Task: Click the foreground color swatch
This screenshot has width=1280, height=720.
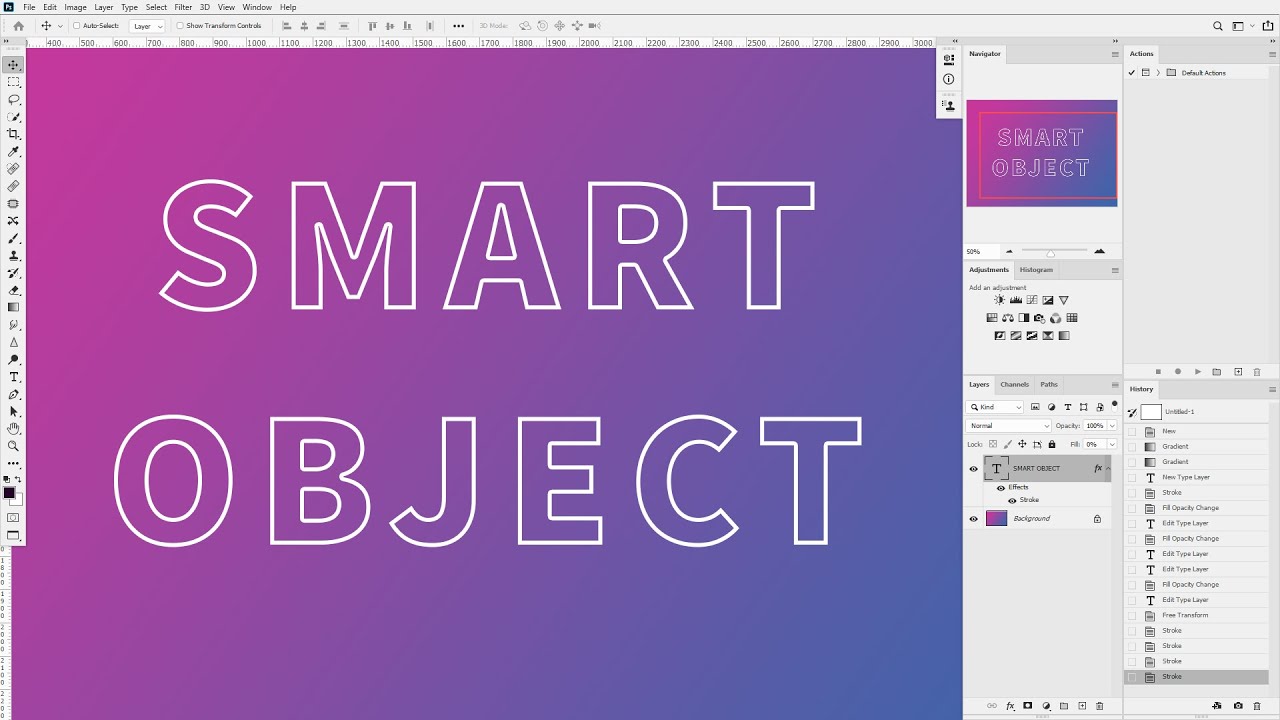Action: tap(10, 493)
